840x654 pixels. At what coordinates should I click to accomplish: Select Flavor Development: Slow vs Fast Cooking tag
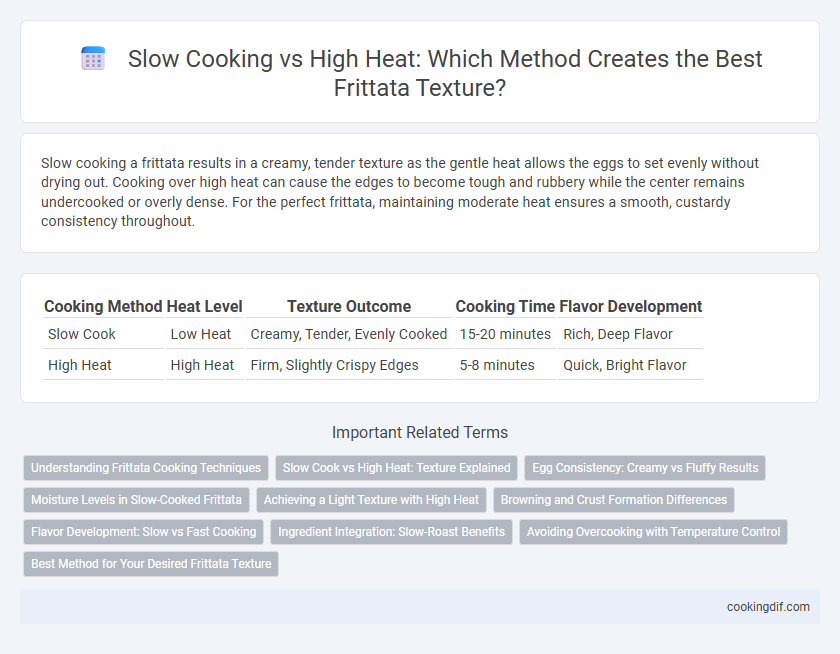144,532
